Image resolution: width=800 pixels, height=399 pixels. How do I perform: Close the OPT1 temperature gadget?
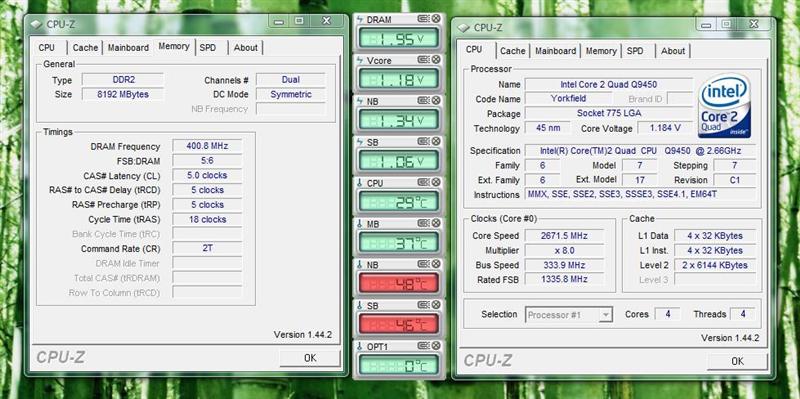tap(436, 345)
